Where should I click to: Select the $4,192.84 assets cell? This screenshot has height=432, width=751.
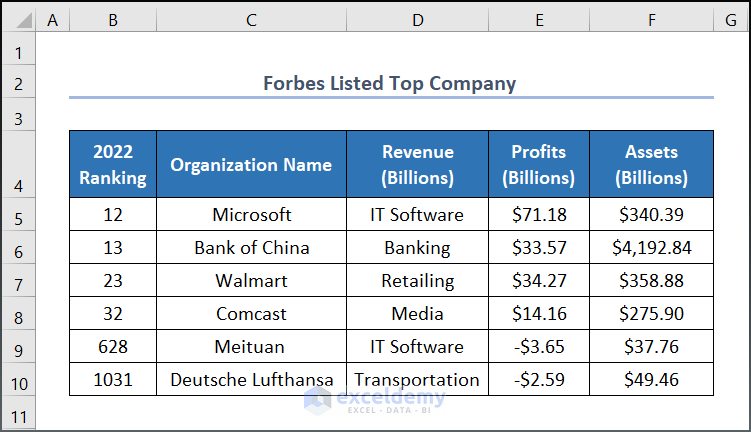click(x=651, y=248)
